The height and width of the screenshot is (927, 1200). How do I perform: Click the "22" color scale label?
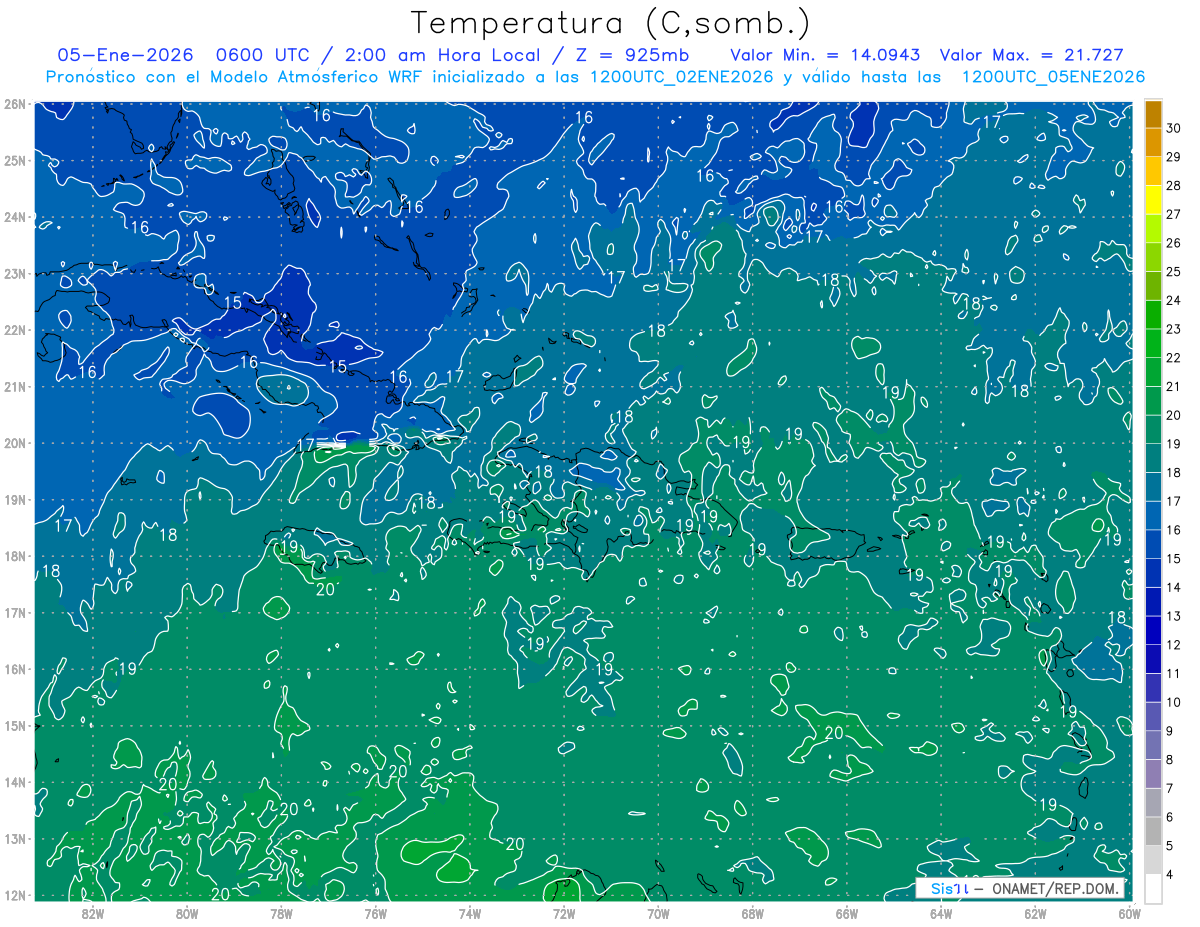(x=1174, y=358)
